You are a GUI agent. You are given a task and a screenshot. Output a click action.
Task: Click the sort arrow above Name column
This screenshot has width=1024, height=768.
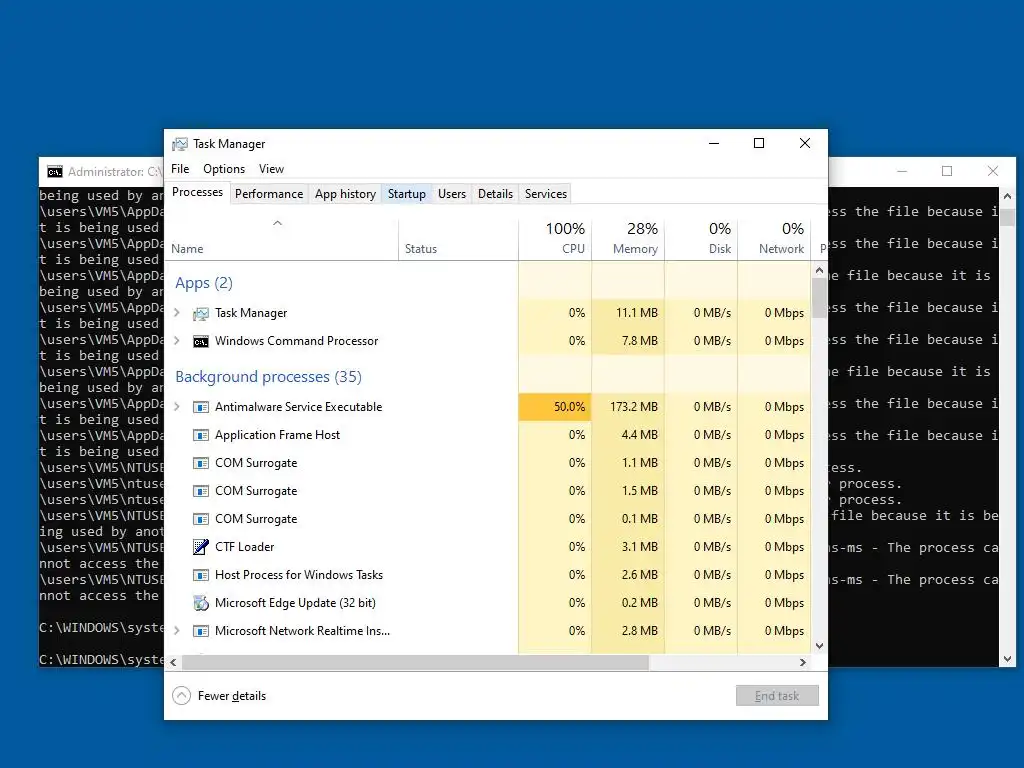pos(278,223)
